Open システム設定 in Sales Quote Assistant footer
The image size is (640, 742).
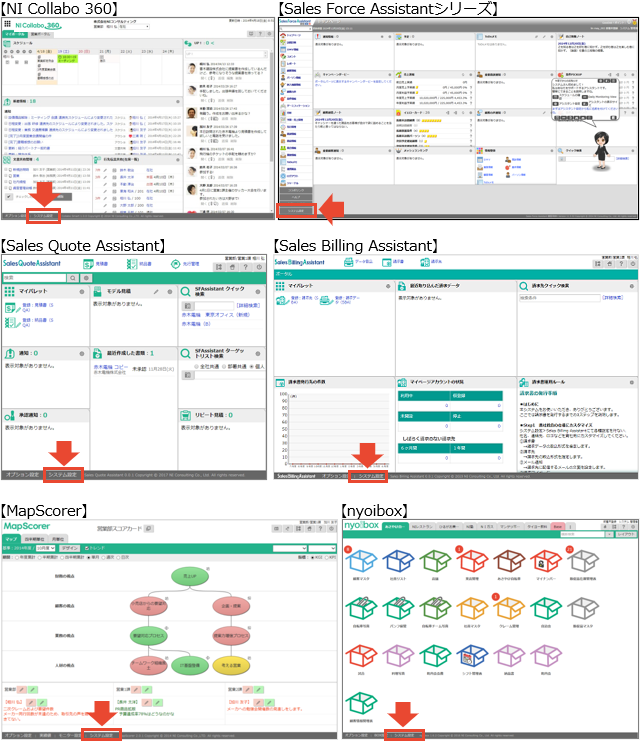pos(63,475)
